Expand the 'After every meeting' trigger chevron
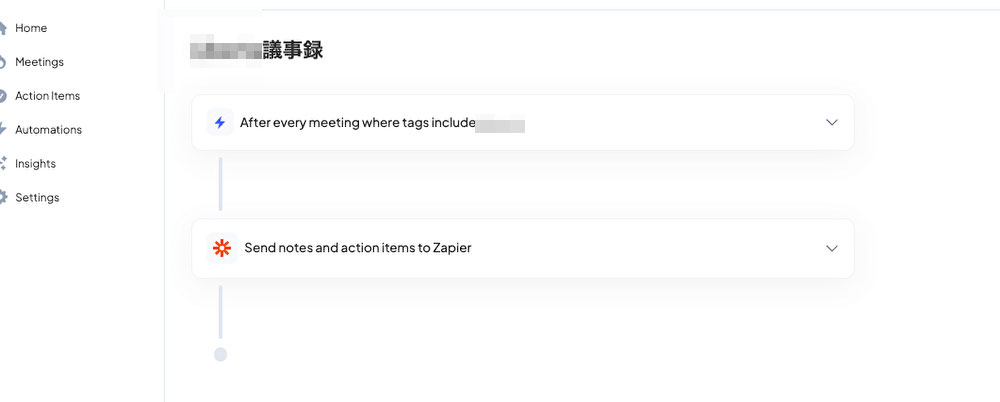This screenshot has height=402, width=1000. pos(832,123)
